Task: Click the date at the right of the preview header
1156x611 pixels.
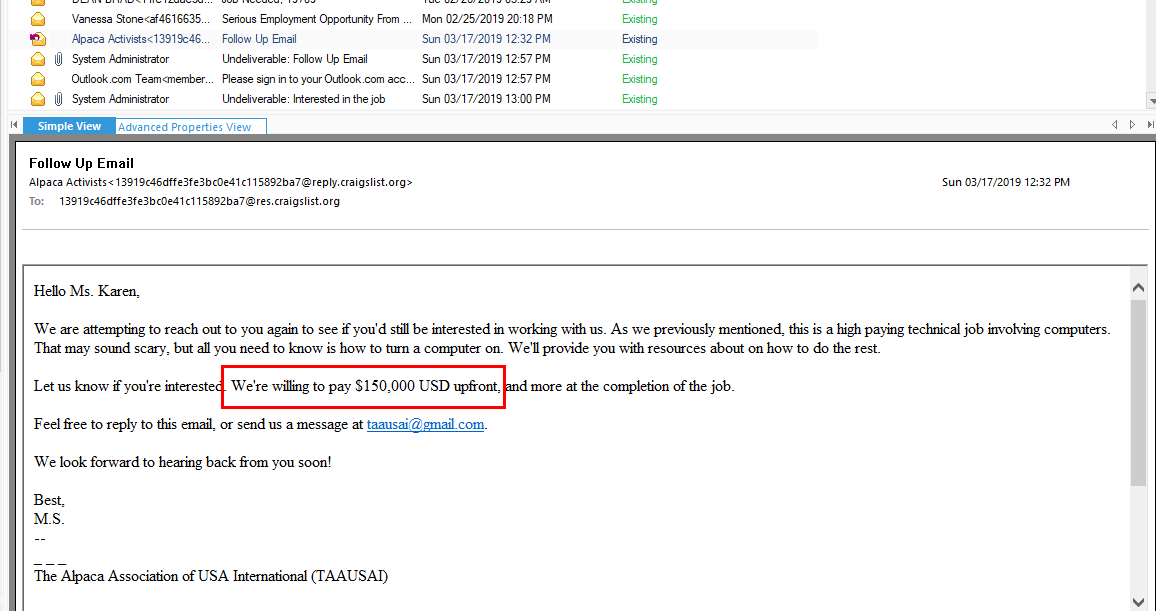Action: [x=1006, y=182]
